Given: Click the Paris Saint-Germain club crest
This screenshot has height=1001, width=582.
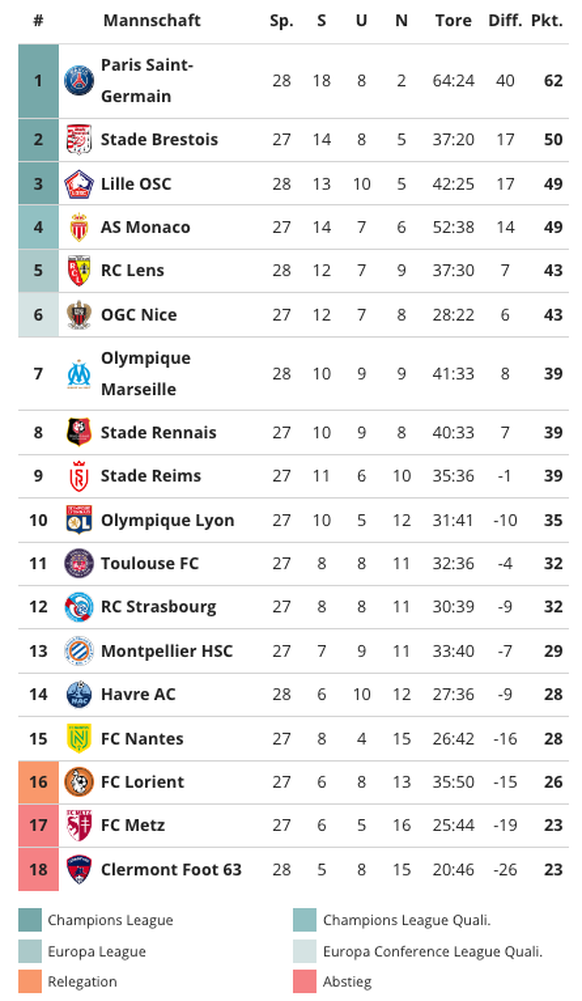Looking at the screenshot, I should click(79, 81).
